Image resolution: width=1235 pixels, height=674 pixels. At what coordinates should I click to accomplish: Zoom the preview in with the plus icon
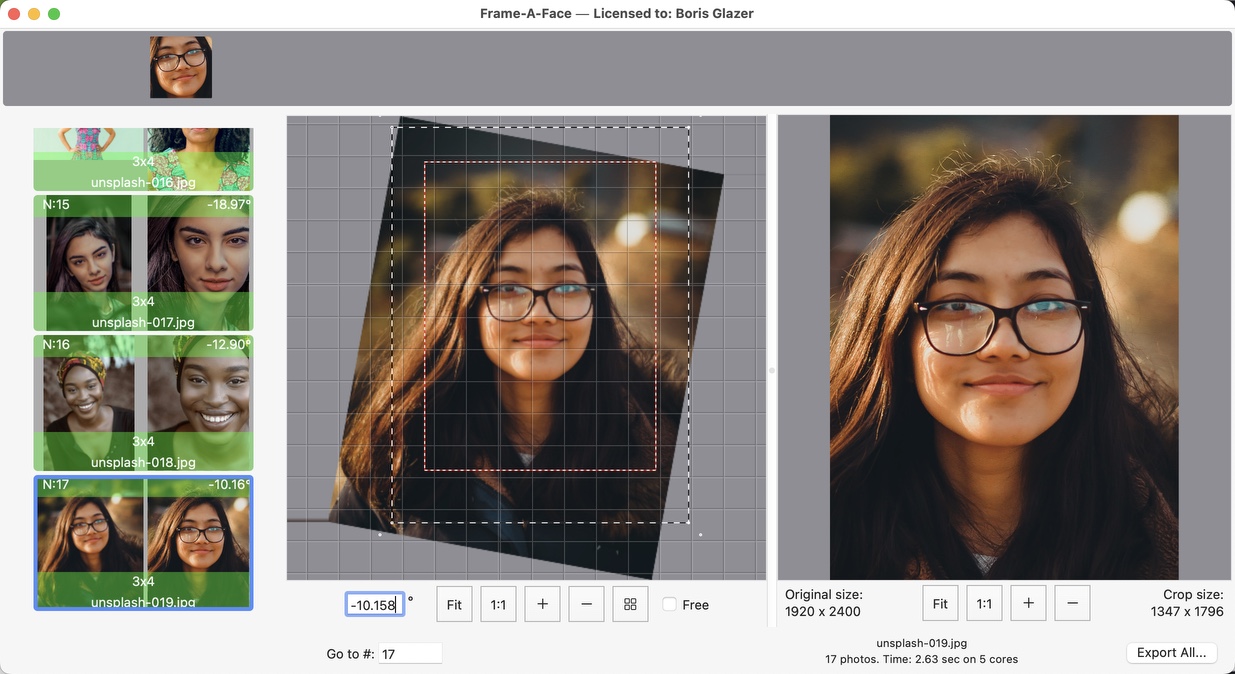(x=1027, y=603)
